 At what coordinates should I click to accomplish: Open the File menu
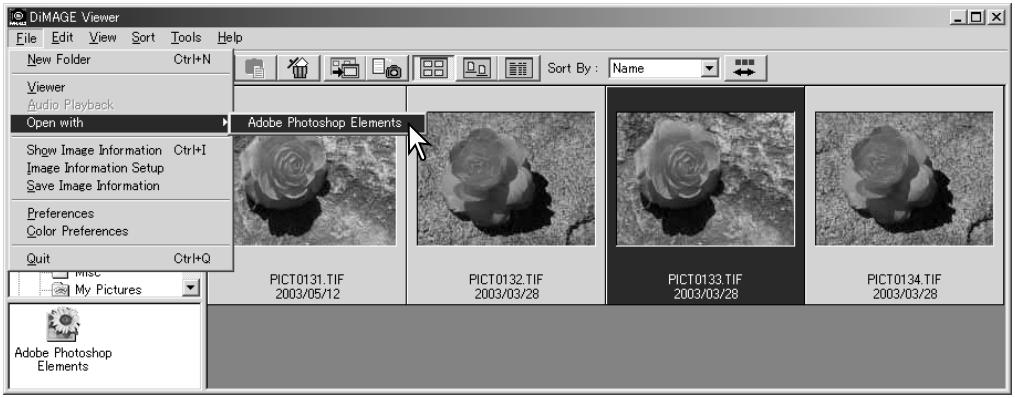tap(27, 38)
